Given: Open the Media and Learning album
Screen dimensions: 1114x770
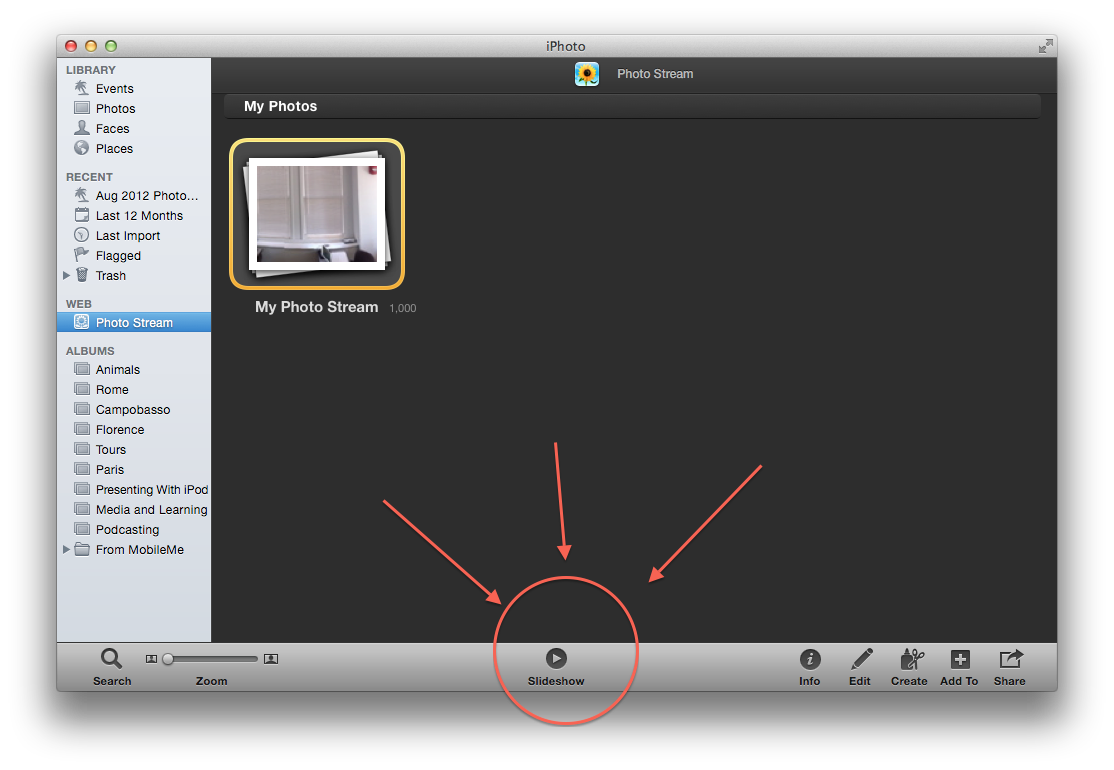Looking at the screenshot, I should click(134, 509).
